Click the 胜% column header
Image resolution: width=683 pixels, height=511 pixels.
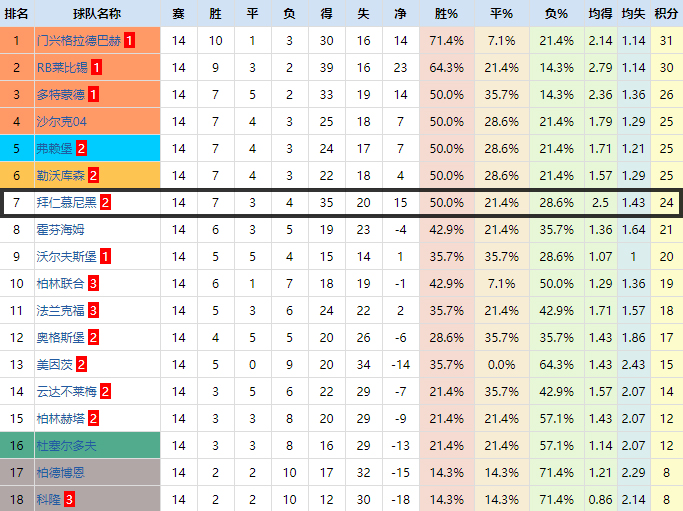446,14
